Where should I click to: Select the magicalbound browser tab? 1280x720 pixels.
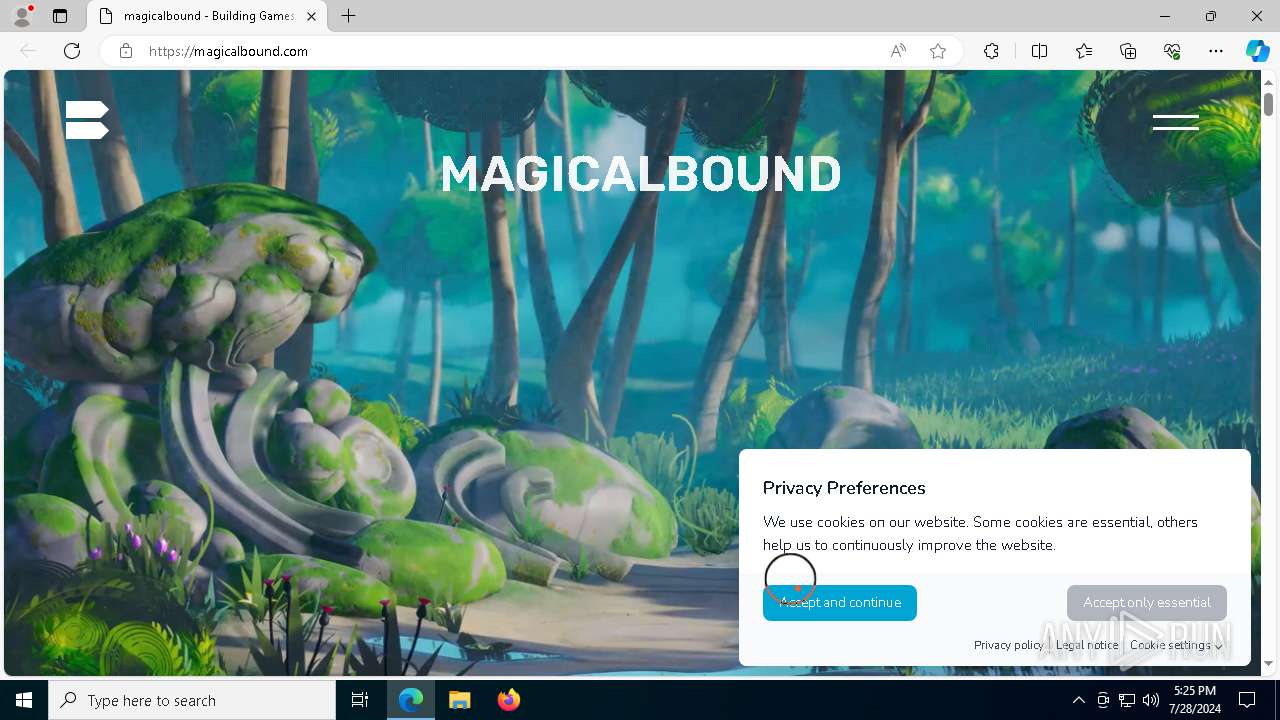[x=207, y=16]
